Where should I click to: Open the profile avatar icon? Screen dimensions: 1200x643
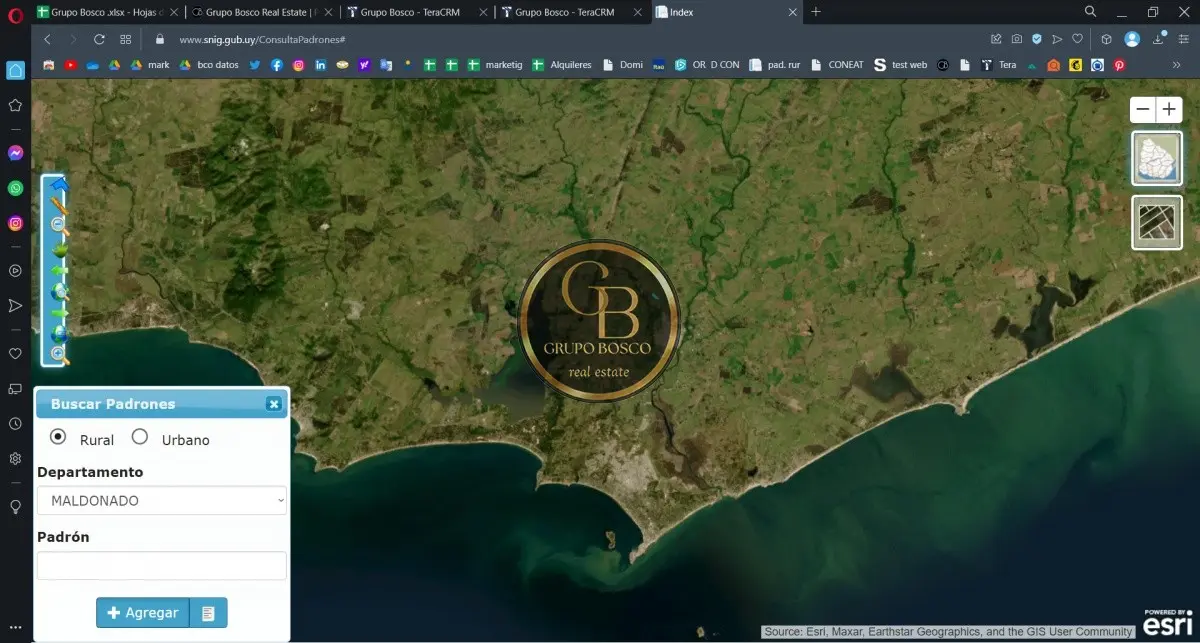[x=1132, y=39]
